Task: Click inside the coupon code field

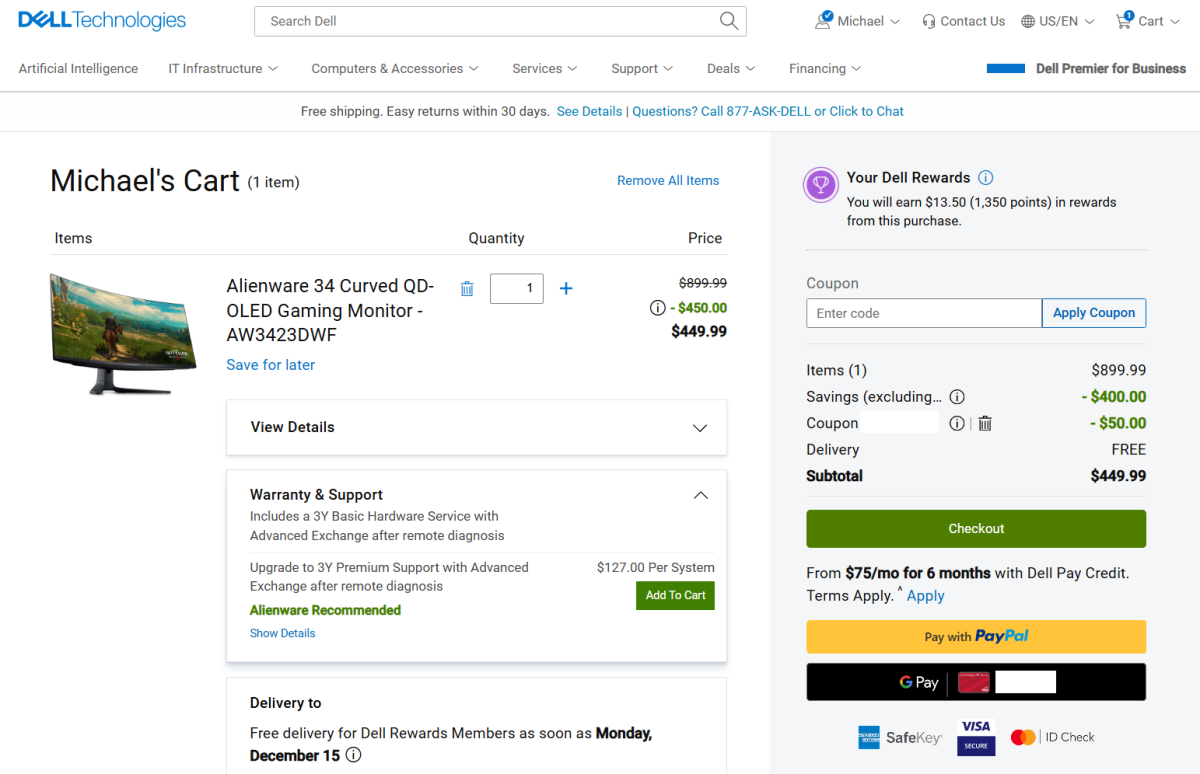Action: (x=922, y=313)
